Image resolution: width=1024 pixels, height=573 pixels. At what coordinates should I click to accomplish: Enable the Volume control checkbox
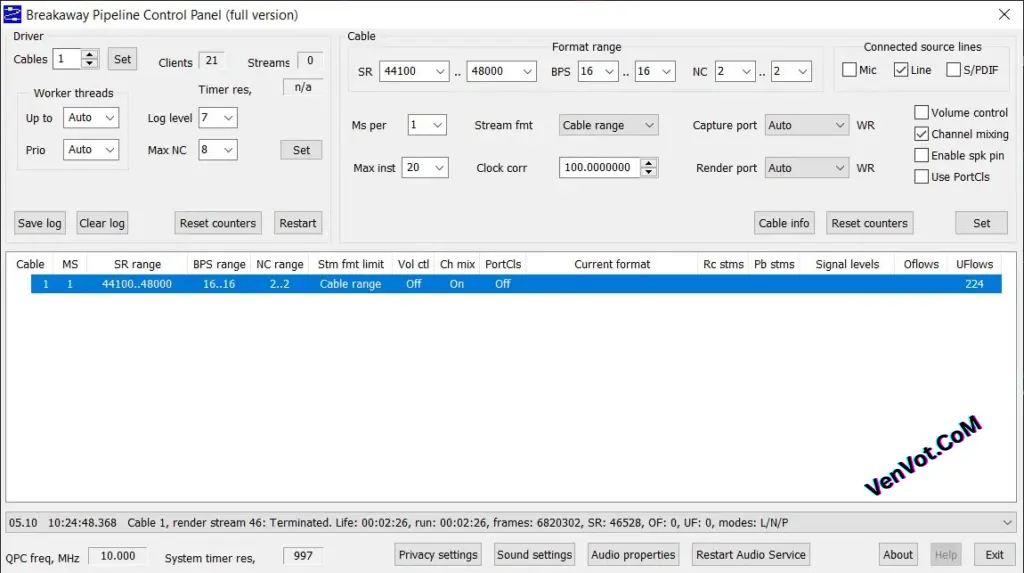tap(921, 112)
